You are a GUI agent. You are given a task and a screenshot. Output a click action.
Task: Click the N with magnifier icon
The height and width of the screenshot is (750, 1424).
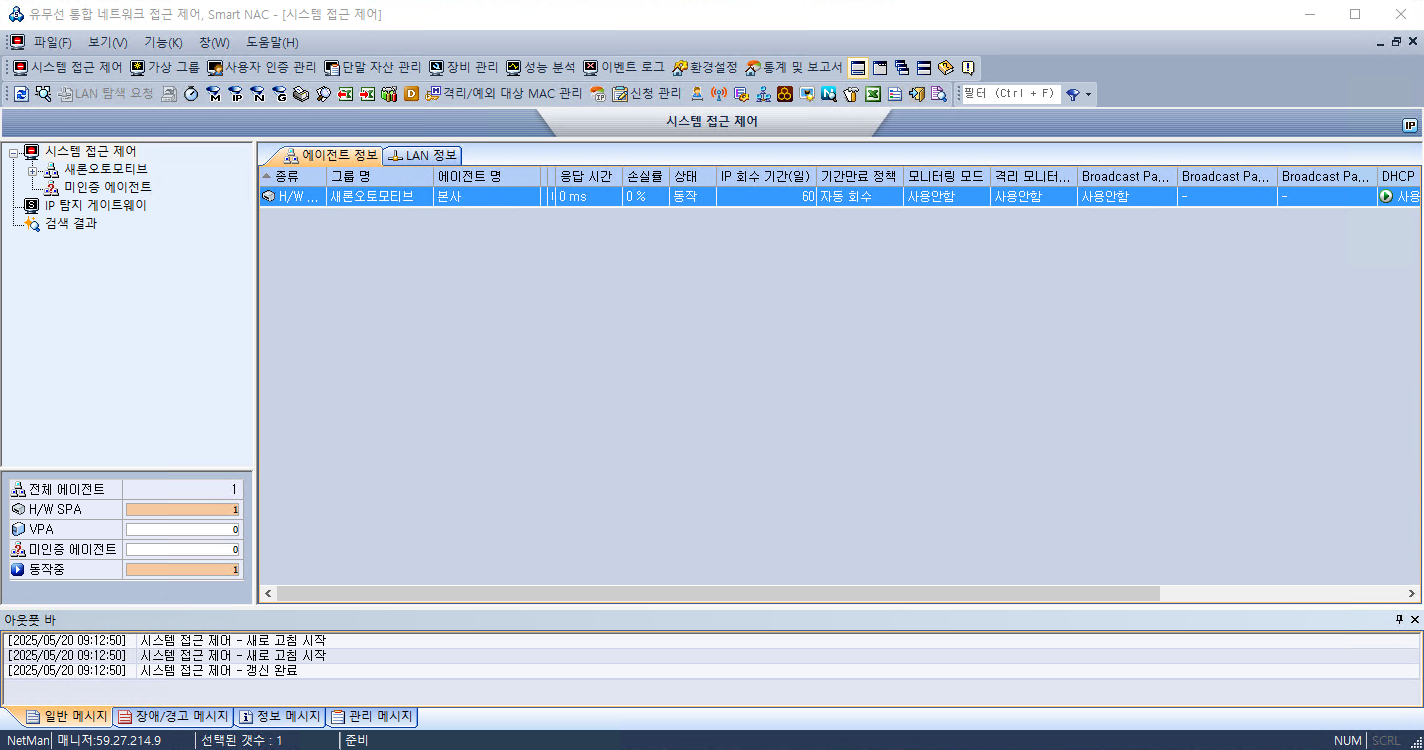click(829, 94)
